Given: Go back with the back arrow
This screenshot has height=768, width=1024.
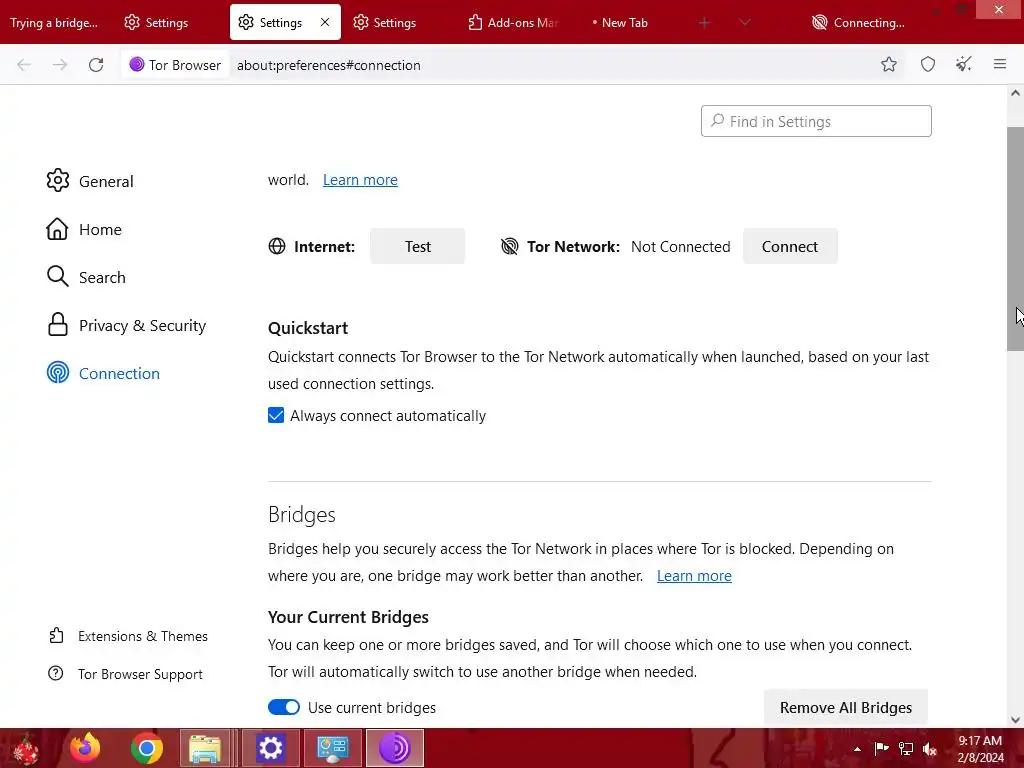Looking at the screenshot, I should pyautogui.click(x=24, y=65).
